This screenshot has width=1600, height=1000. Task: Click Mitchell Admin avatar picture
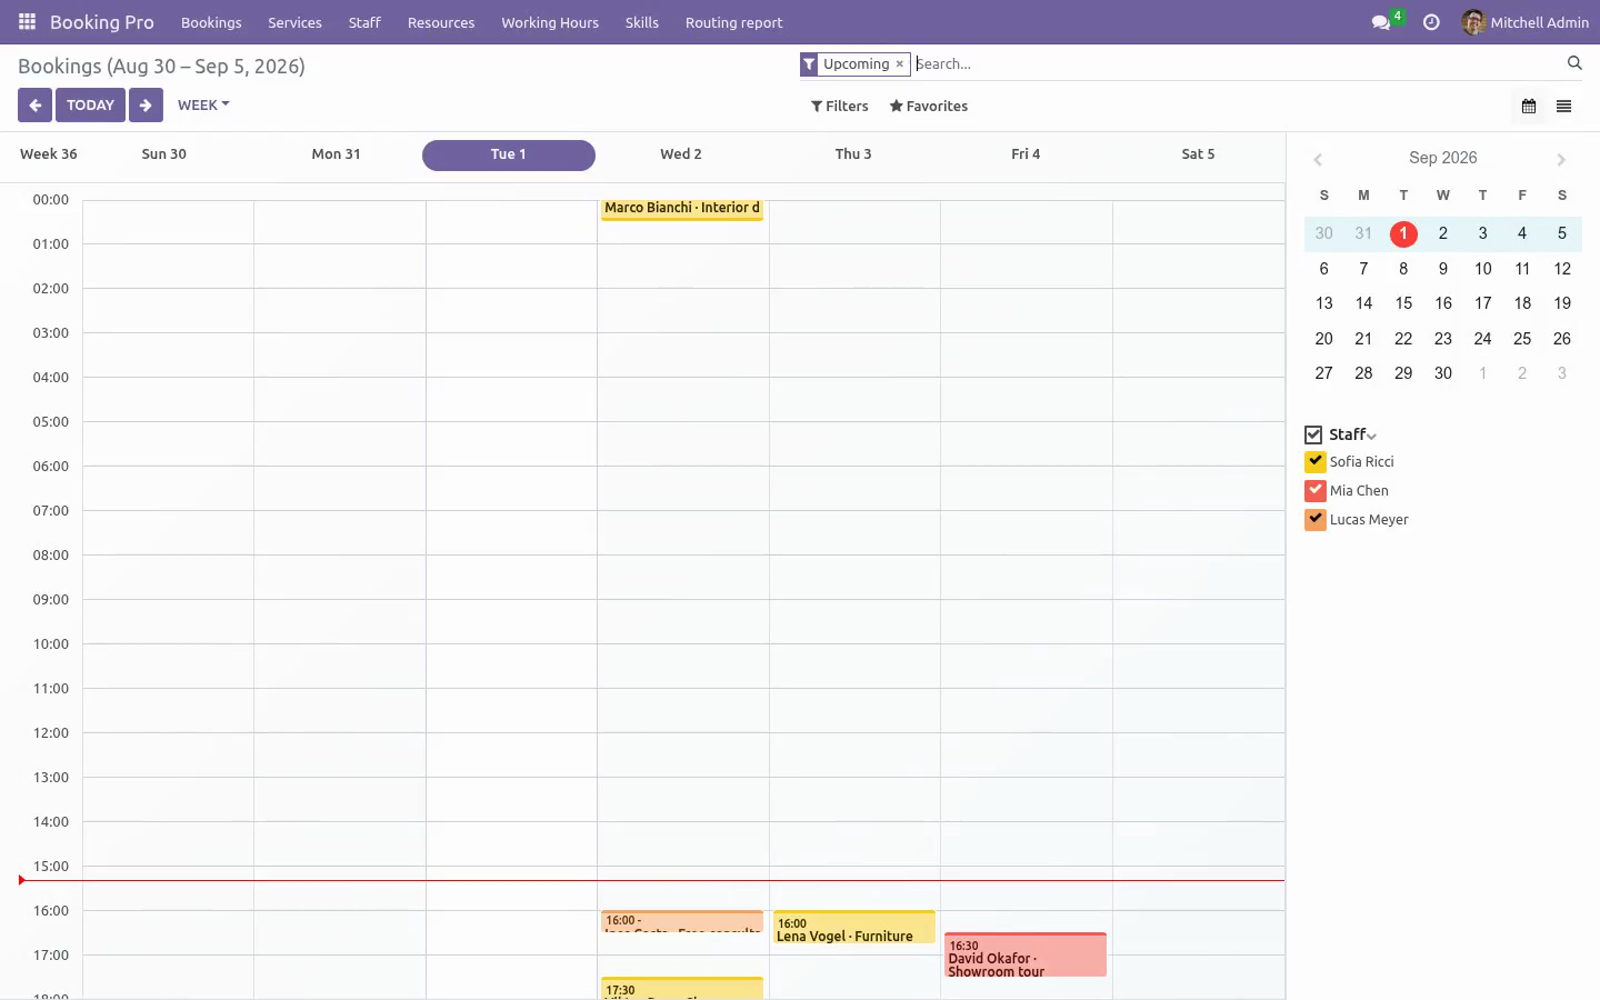click(1472, 22)
